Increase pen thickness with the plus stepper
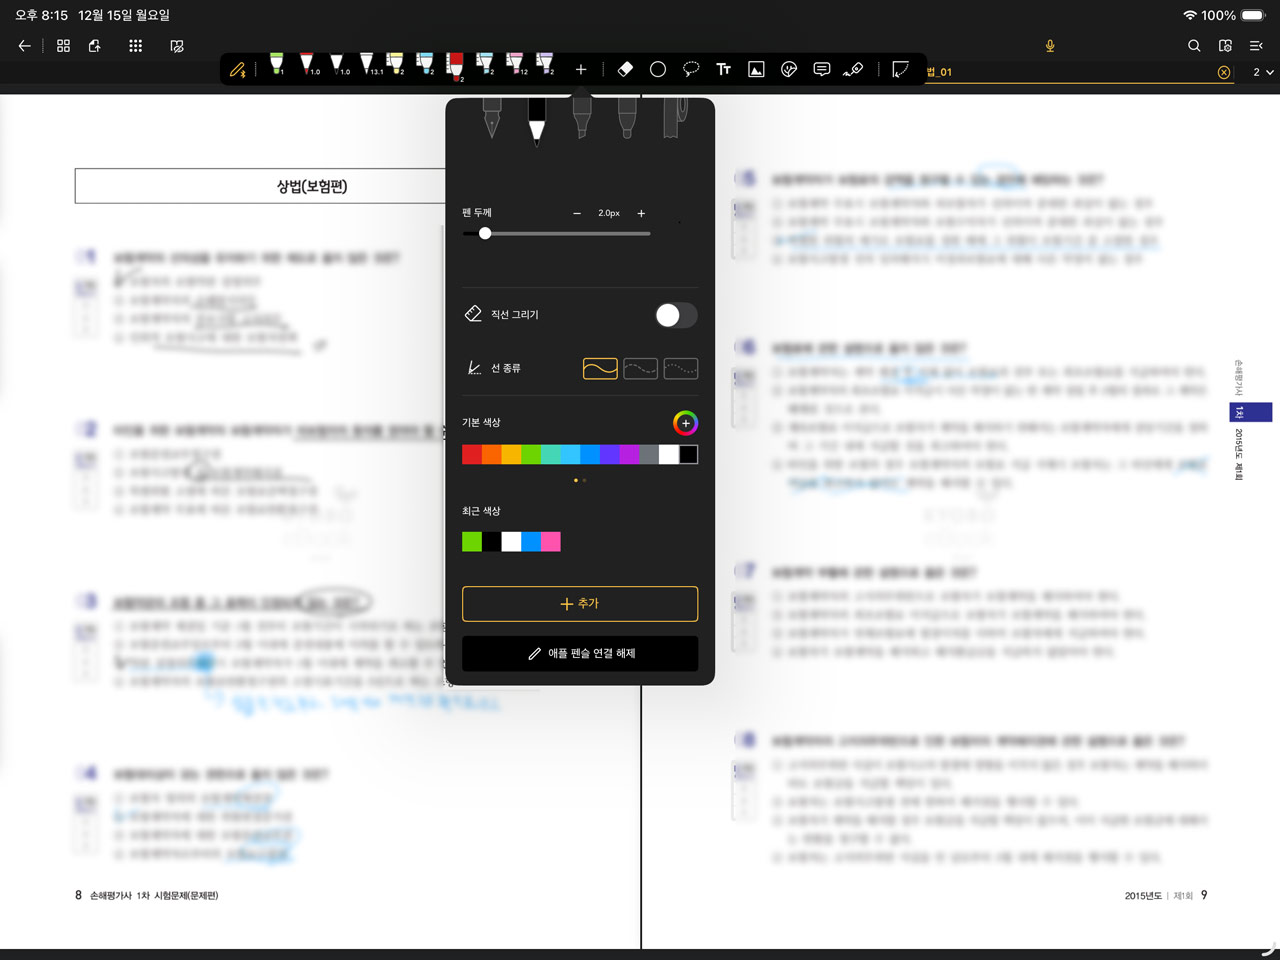 (x=641, y=213)
